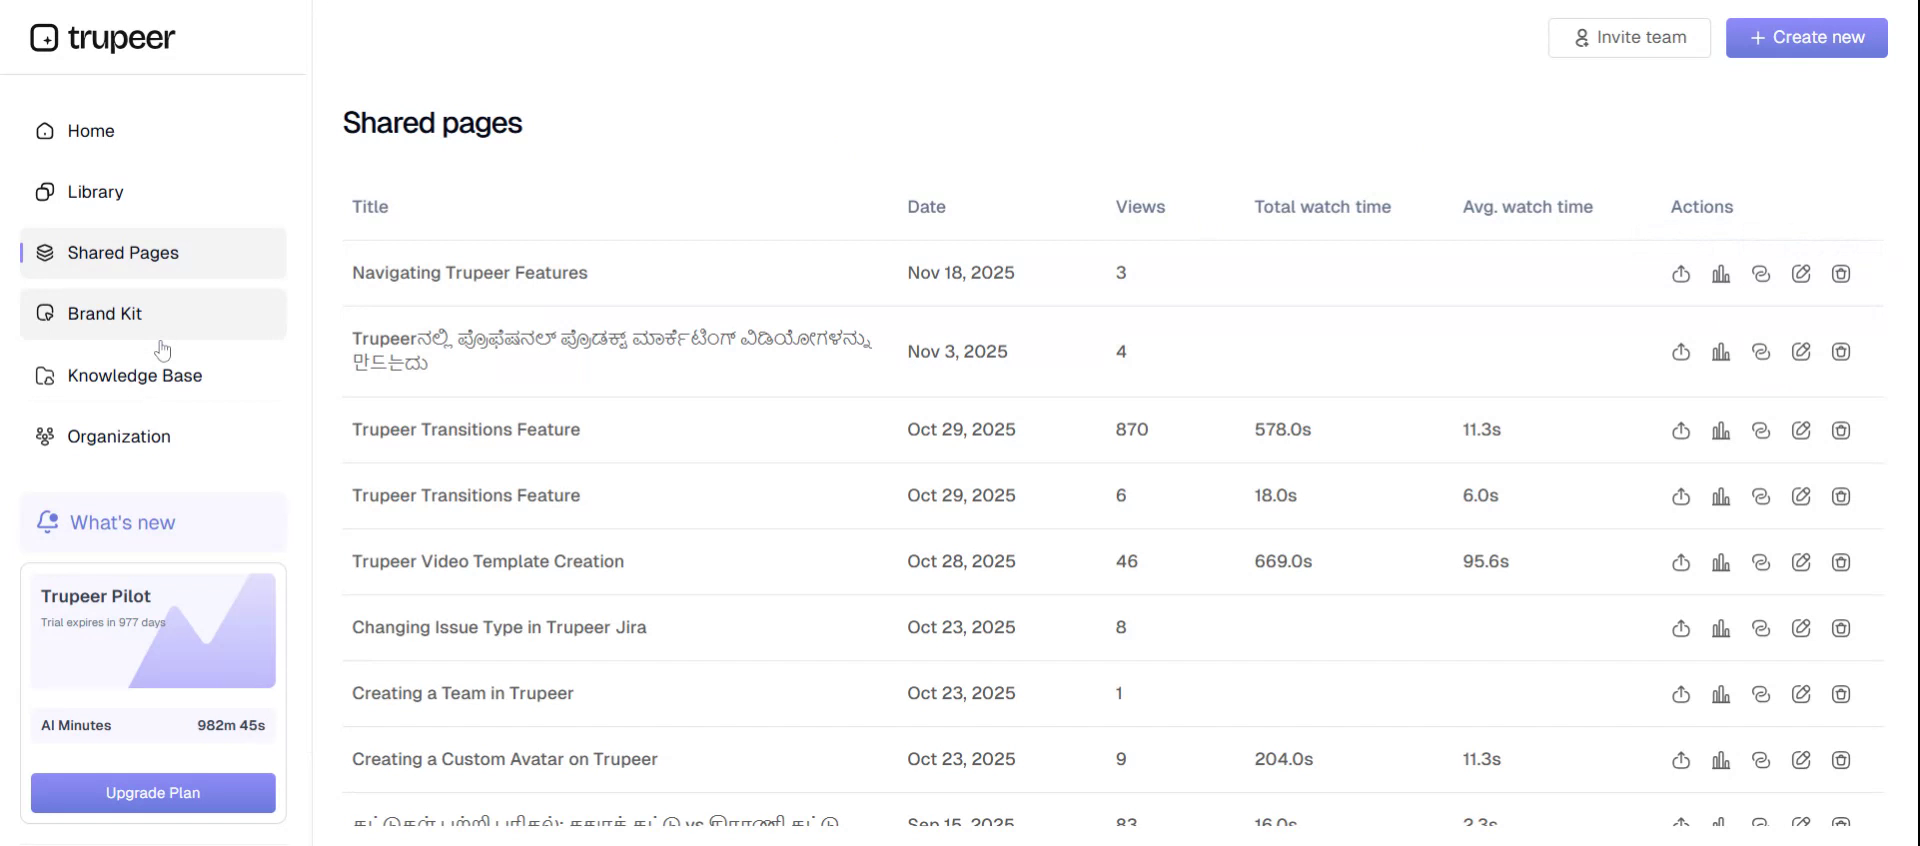1920x846 pixels.
Task: Open the What's new panel
Action: [x=122, y=523]
